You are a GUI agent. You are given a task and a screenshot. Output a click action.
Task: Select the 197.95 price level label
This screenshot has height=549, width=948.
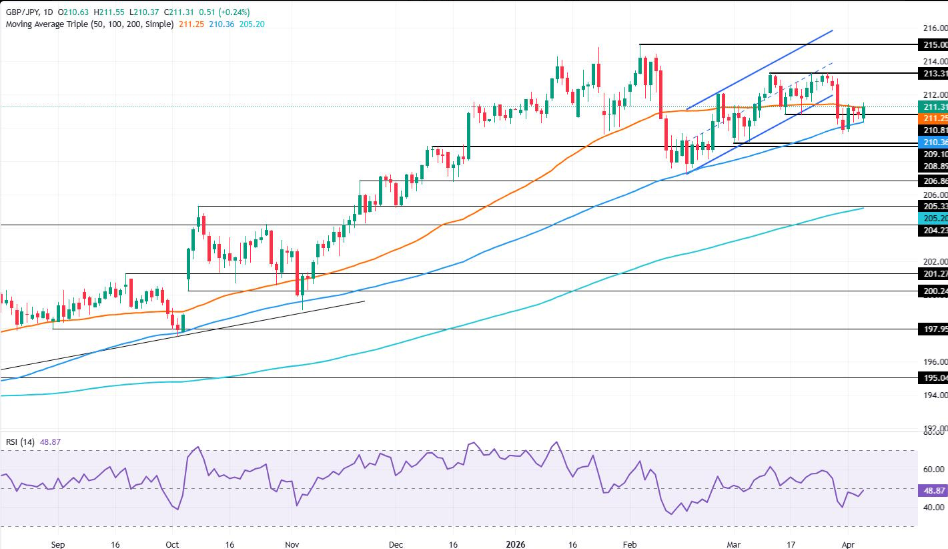tap(934, 329)
